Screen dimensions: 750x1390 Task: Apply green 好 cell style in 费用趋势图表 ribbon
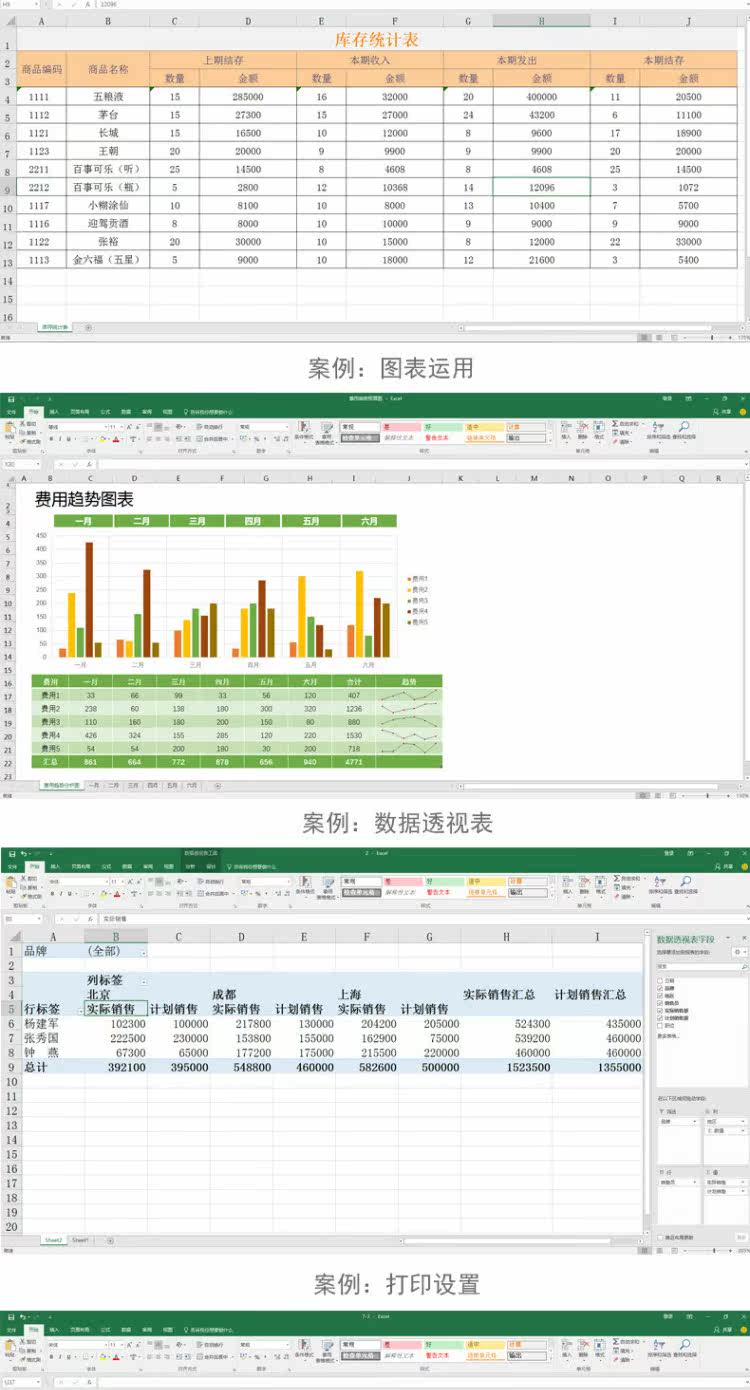[x=442, y=428]
